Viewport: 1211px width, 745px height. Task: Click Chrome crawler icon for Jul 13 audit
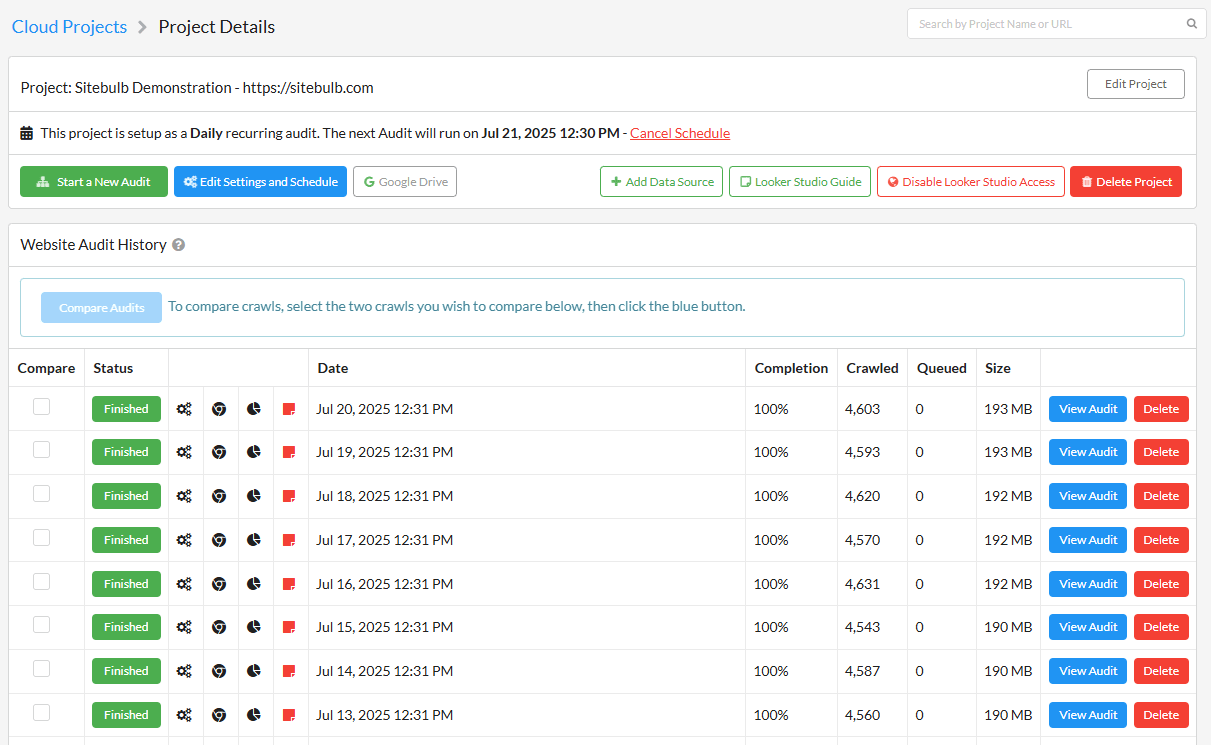pyautogui.click(x=219, y=715)
